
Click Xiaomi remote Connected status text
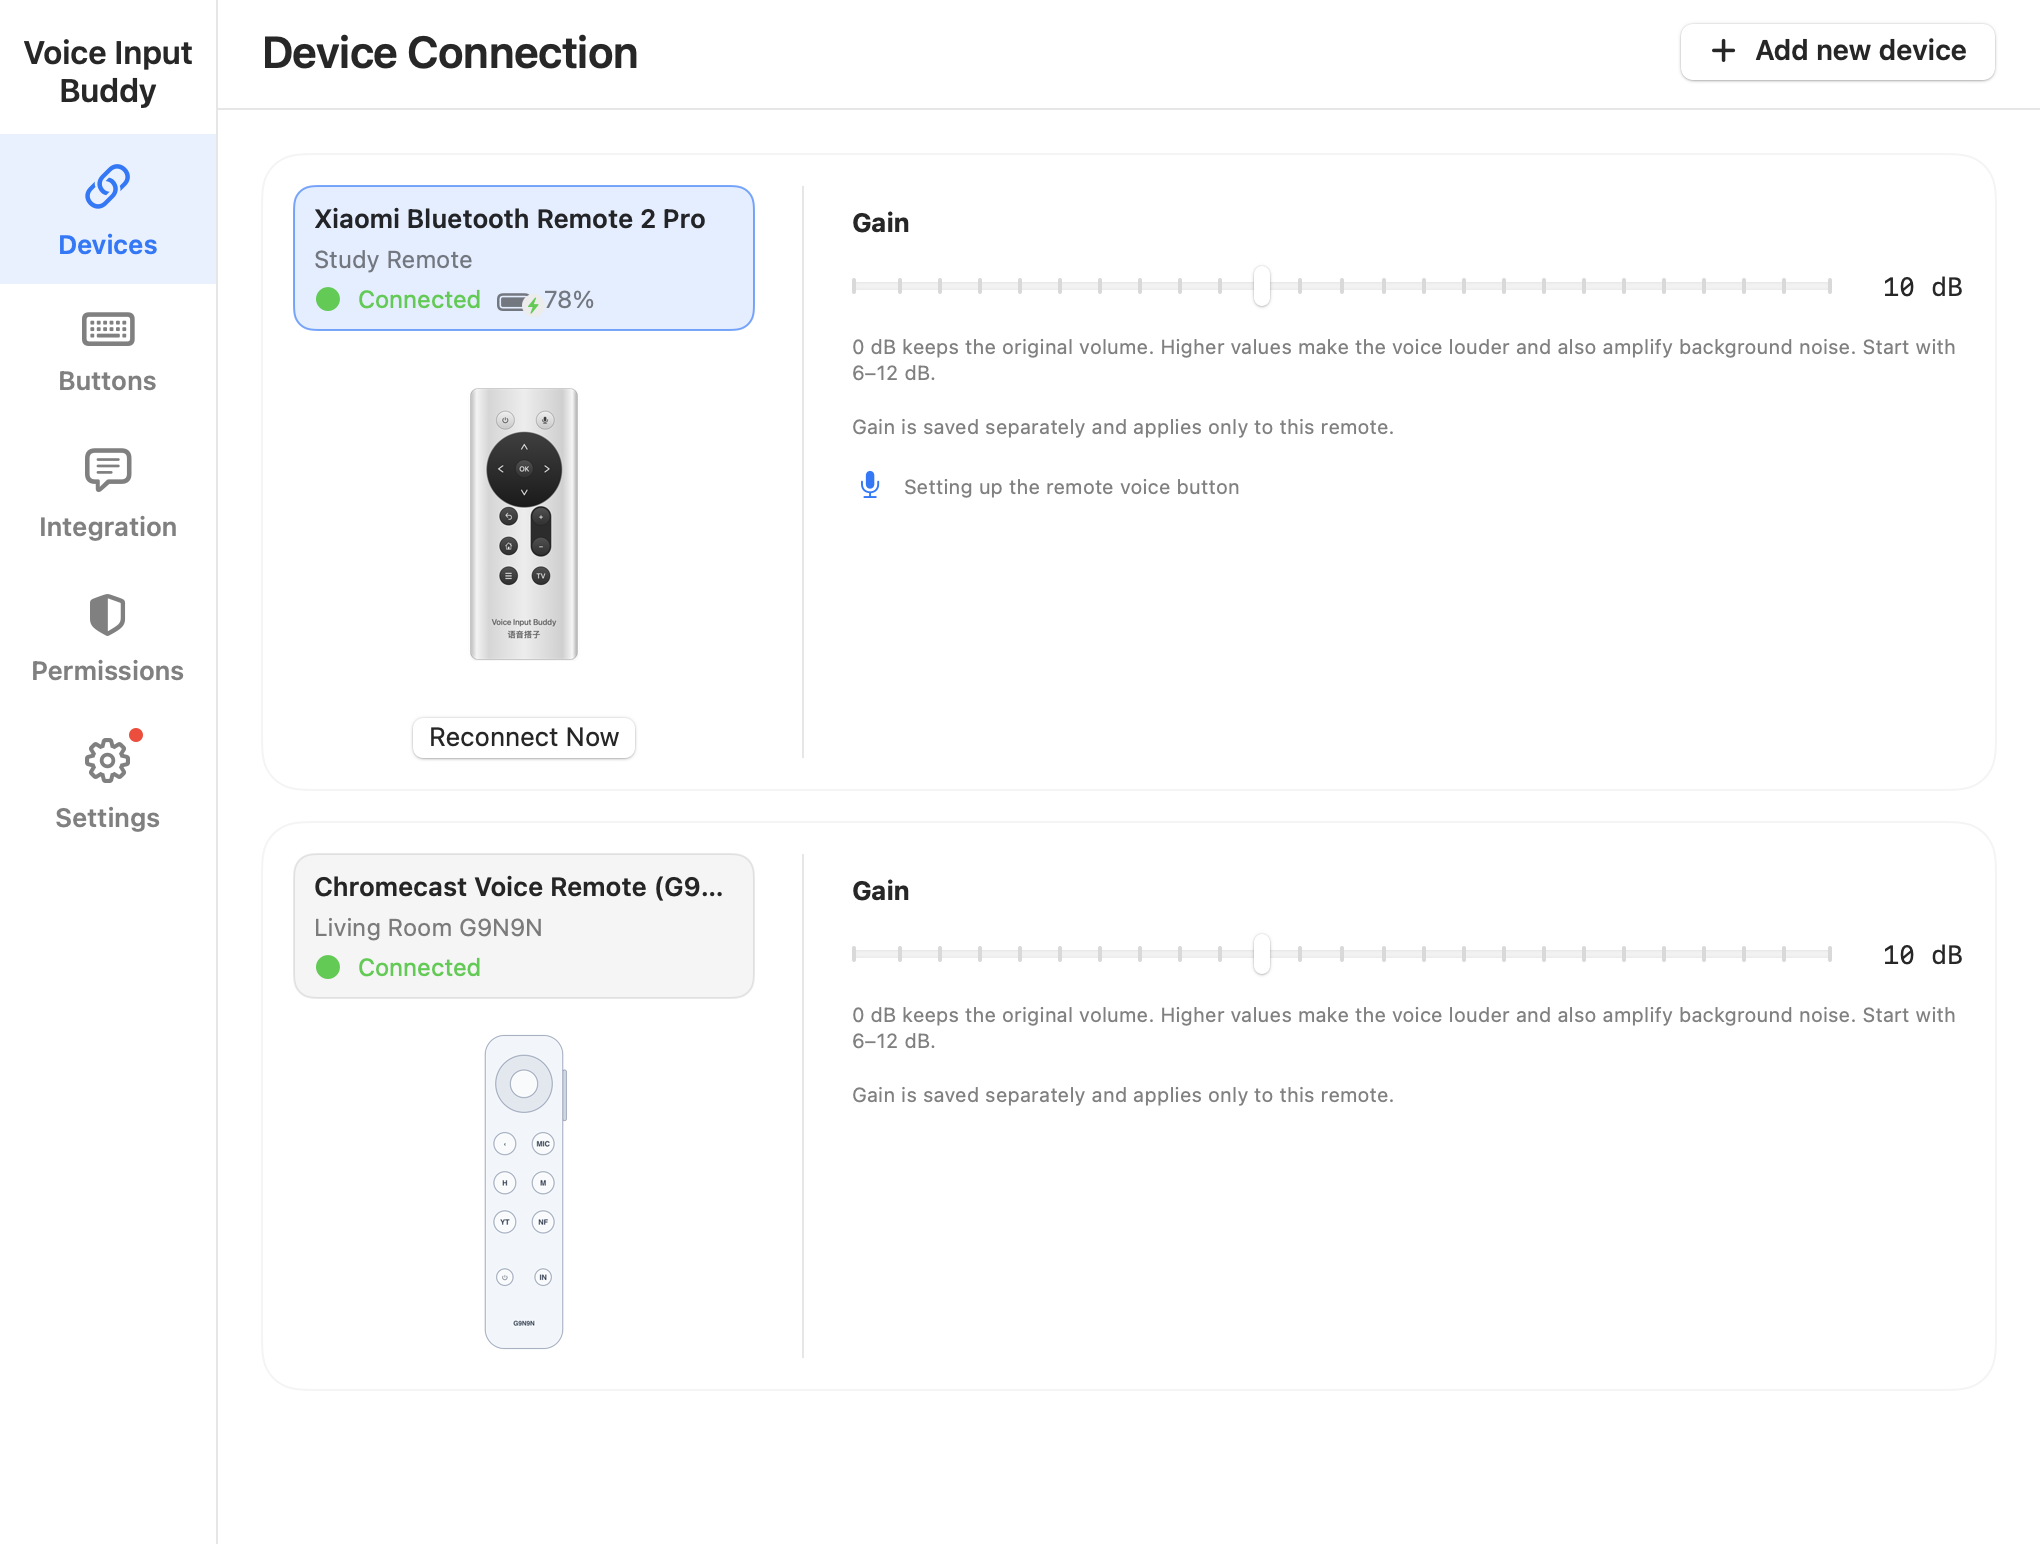pyautogui.click(x=419, y=300)
